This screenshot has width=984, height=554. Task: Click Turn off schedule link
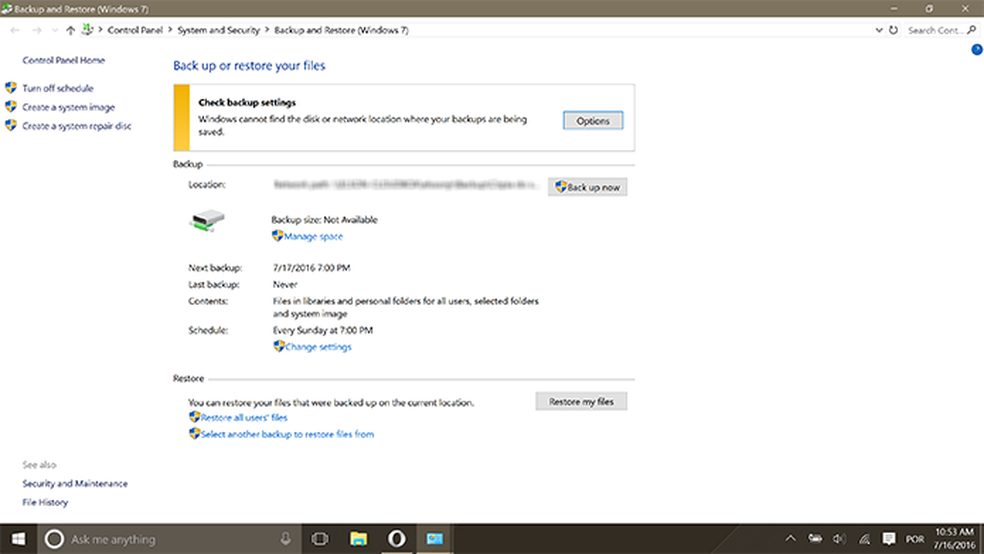click(58, 88)
